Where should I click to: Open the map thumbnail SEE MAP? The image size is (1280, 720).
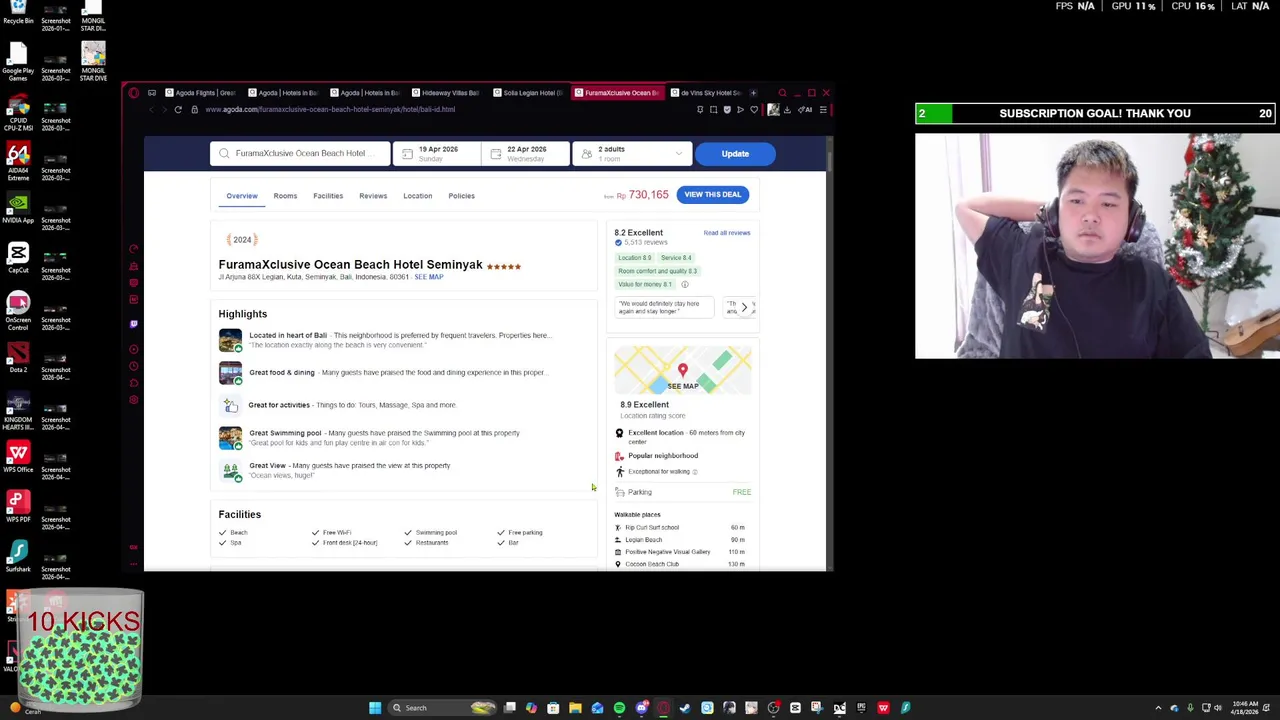point(683,371)
